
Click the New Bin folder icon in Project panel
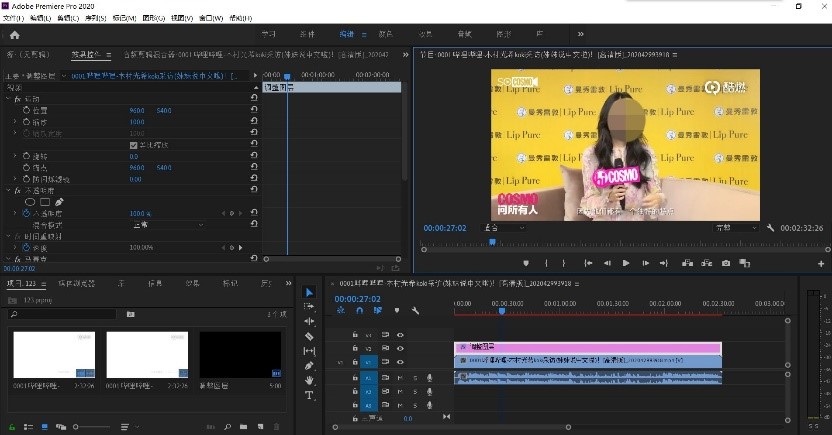243,428
